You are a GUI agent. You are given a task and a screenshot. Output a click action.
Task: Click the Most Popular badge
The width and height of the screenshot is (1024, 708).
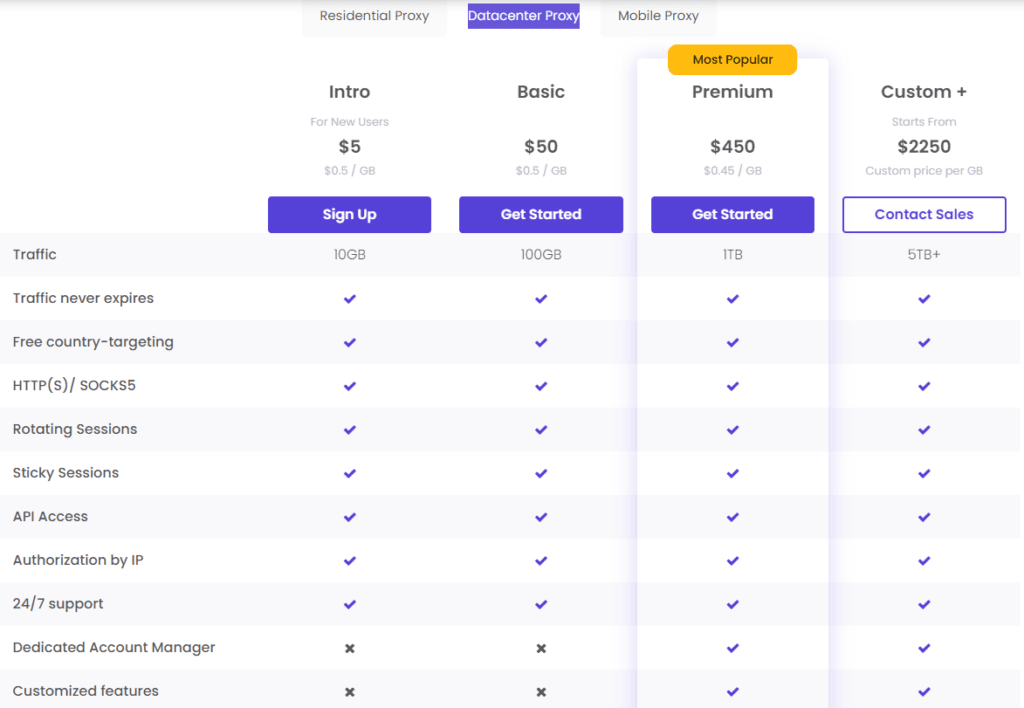tap(733, 59)
